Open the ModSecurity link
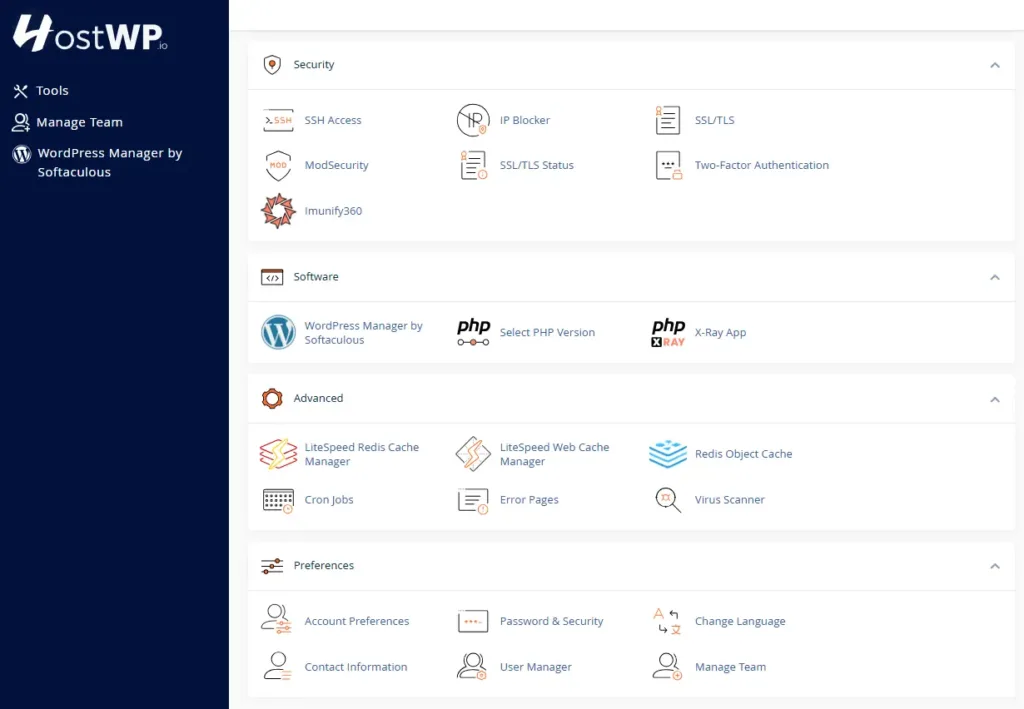 click(x=336, y=165)
